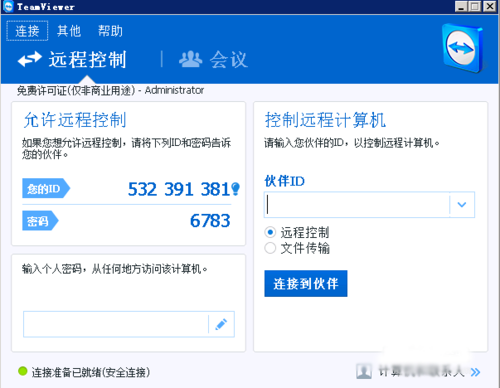Open the 其他 menu
Image resolution: width=500 pixels, height=388 pixels.
(69, 31)
